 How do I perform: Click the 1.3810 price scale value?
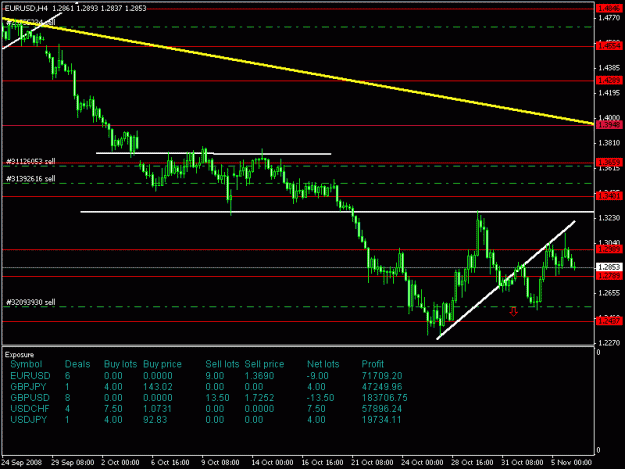click(609, 143)
